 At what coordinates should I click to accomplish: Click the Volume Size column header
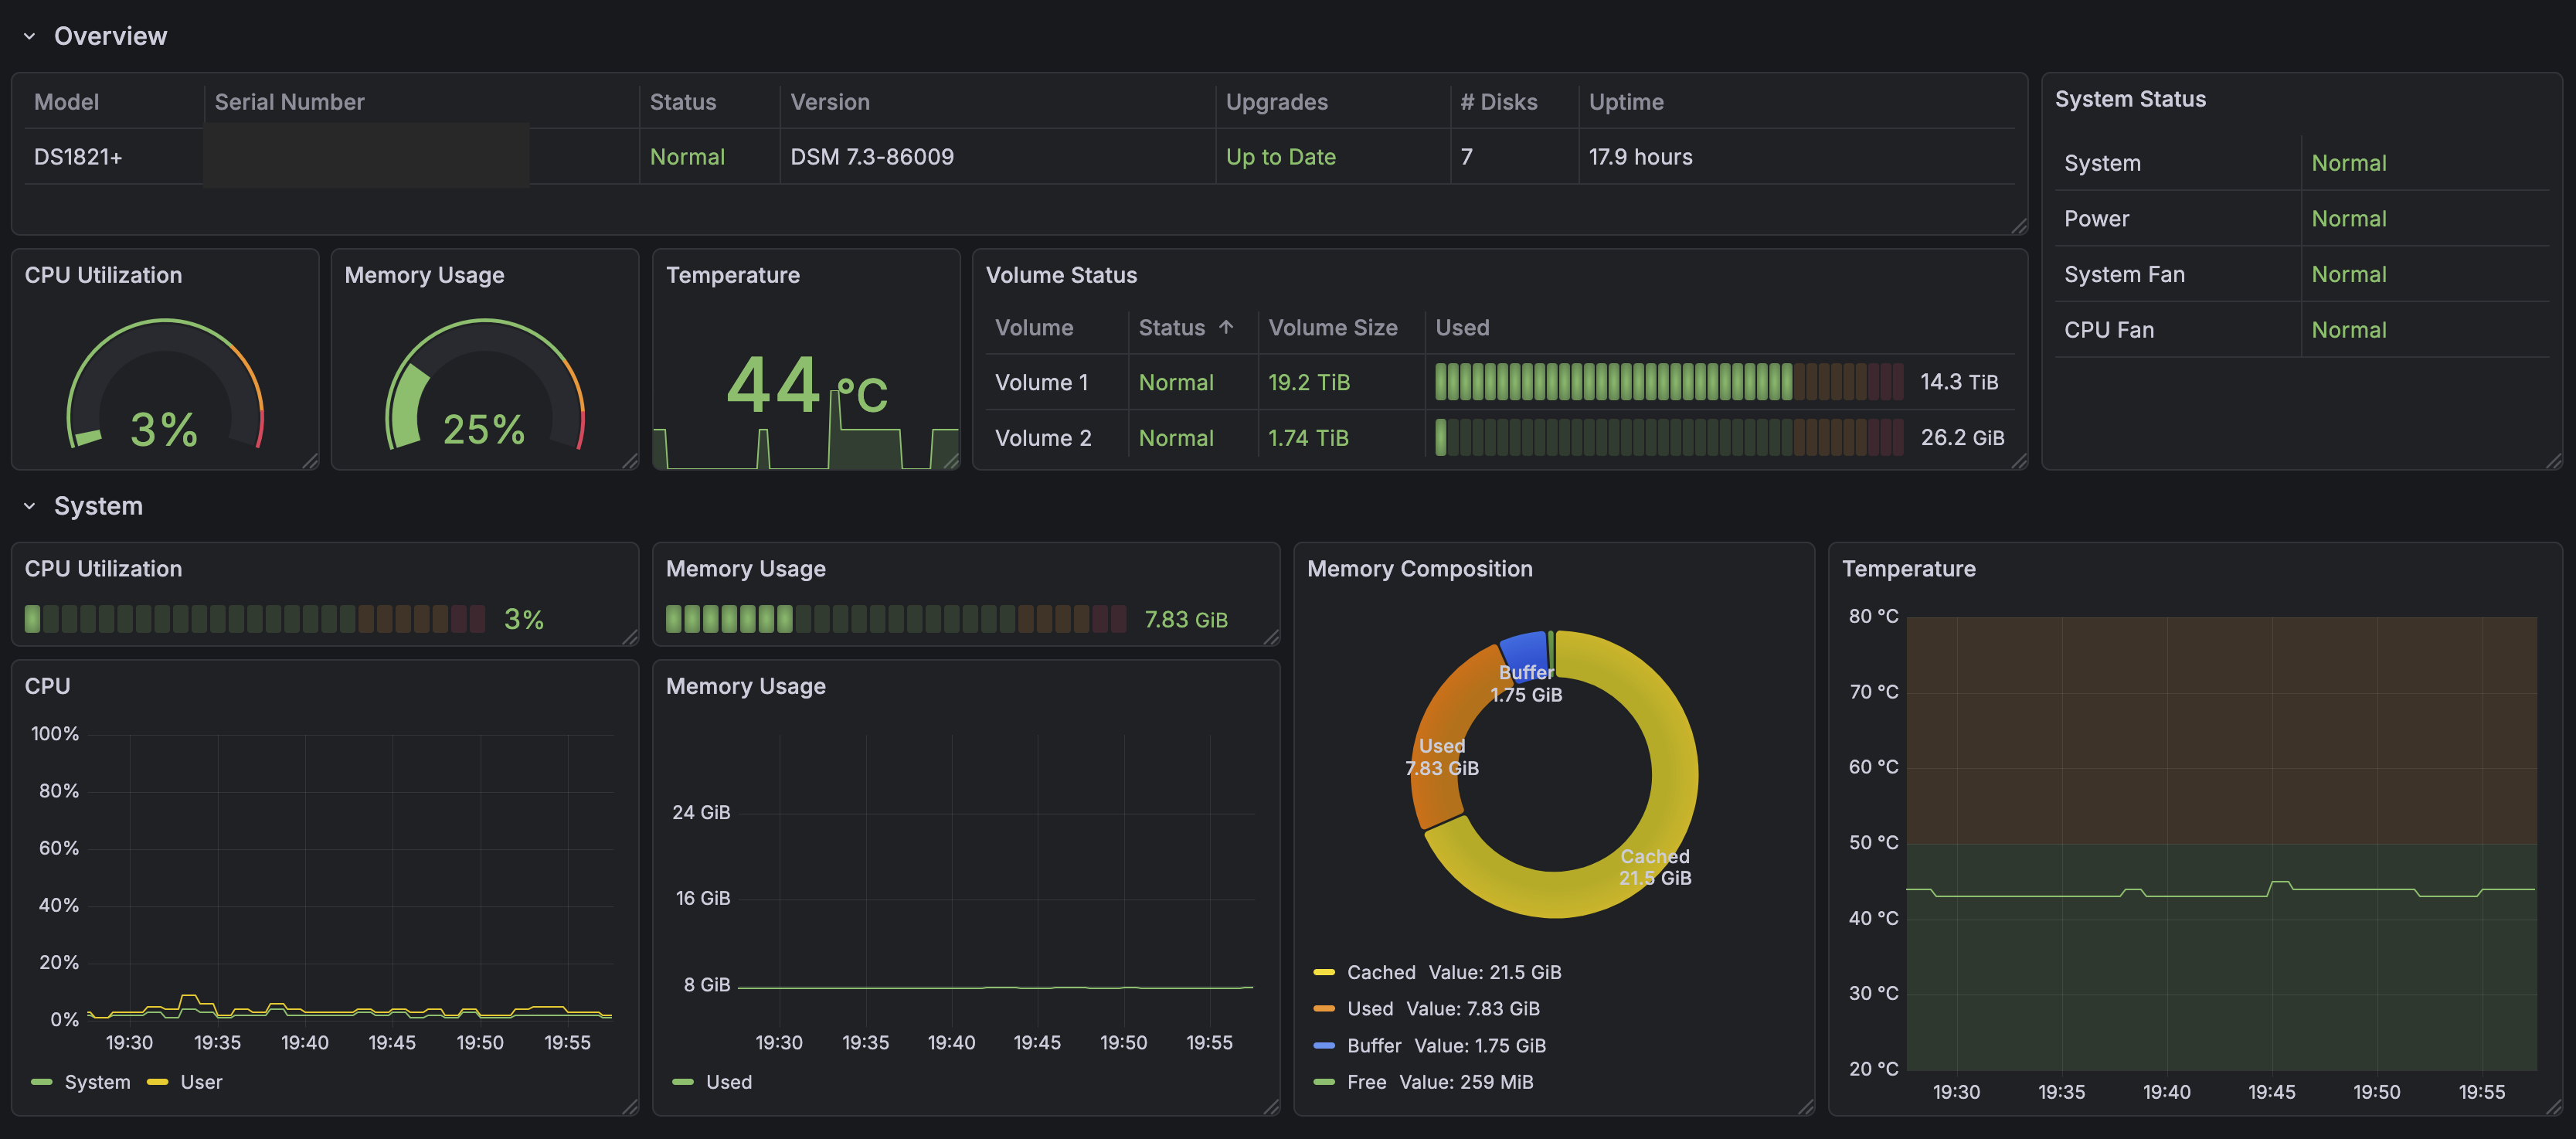click(x=1332, y=327)
